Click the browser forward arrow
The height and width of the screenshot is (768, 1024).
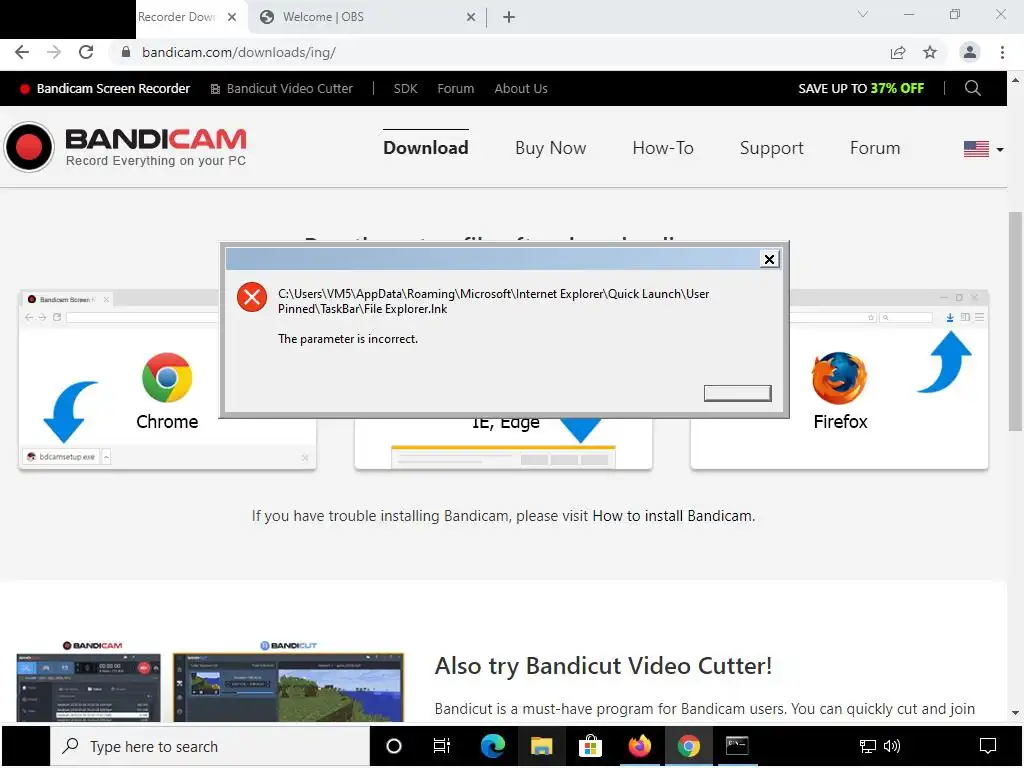[x=54, y=52]
